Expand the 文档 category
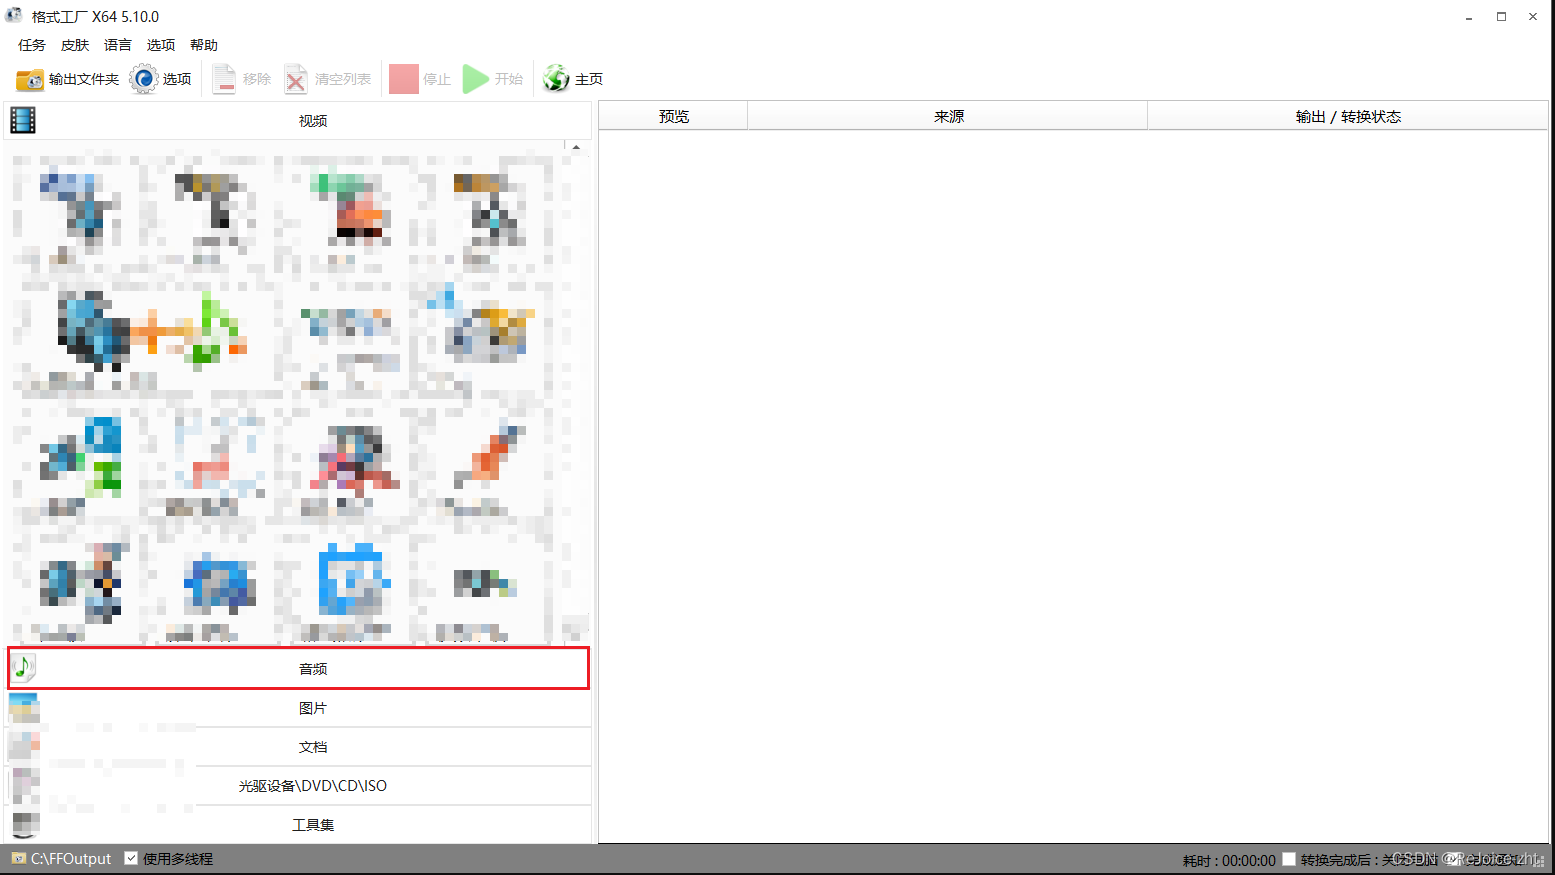The image size is (1555, 875). (298, 747)
